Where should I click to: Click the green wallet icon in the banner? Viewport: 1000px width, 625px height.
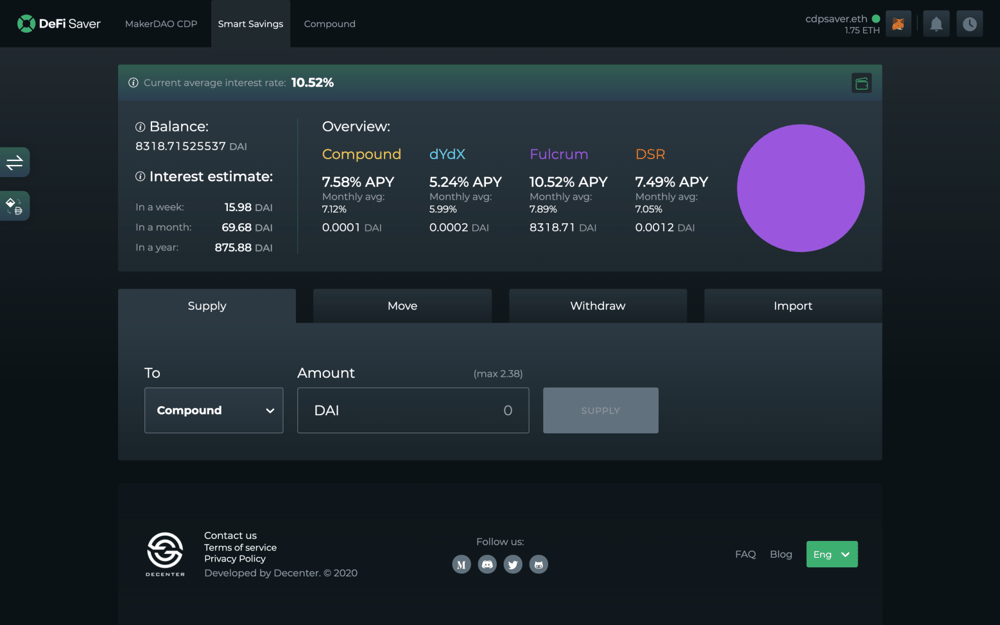click(x=861, y=83)
